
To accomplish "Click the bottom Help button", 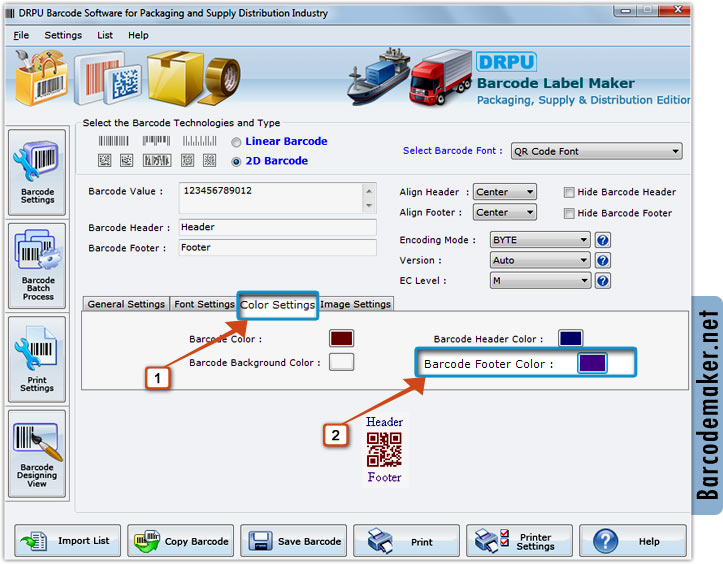I will coord(633,540).
